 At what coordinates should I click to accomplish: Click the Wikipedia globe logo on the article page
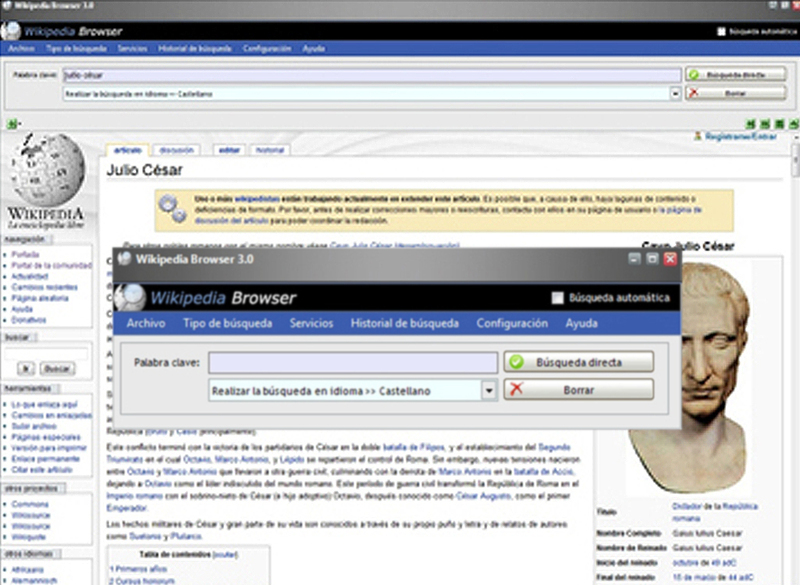click(x=46, y=170)
